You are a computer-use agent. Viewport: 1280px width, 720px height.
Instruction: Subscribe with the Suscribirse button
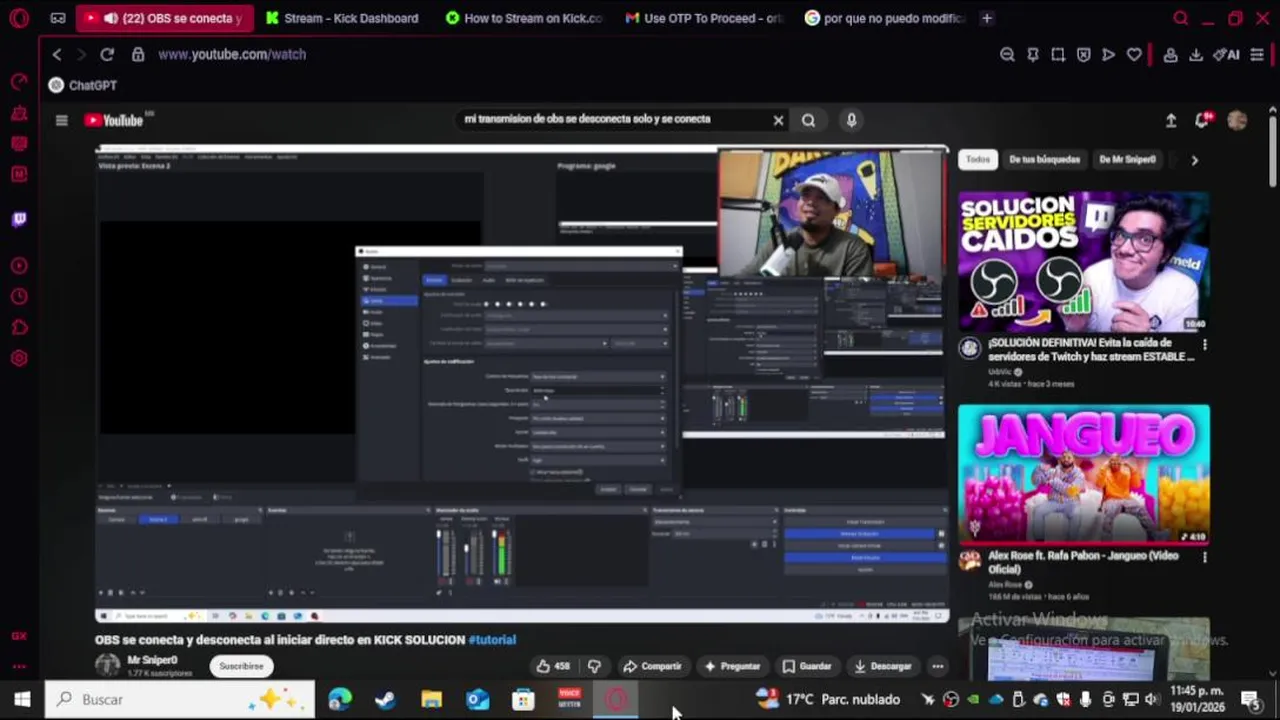[241, 666]
